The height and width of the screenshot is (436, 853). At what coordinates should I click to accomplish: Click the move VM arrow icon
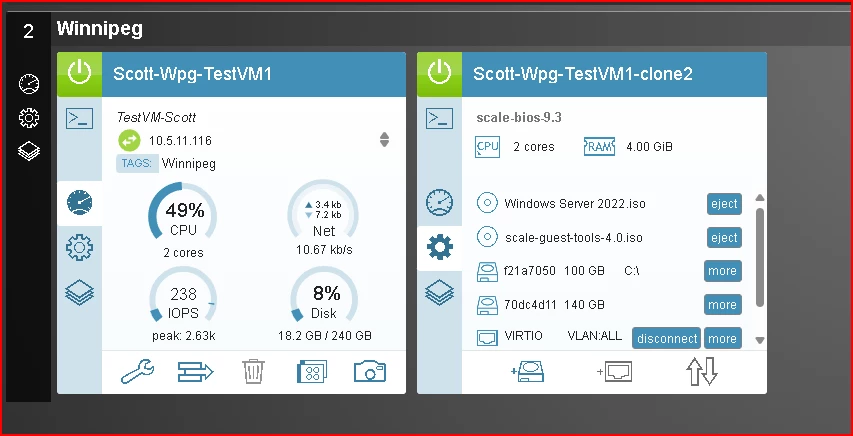[195, 372]
